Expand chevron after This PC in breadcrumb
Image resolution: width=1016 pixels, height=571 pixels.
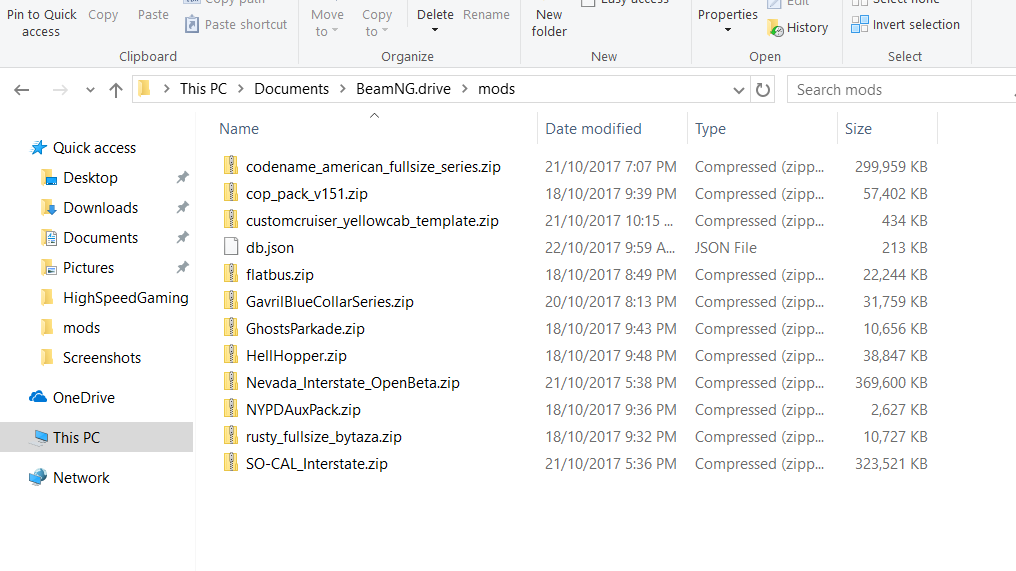[x=241, y=89]
